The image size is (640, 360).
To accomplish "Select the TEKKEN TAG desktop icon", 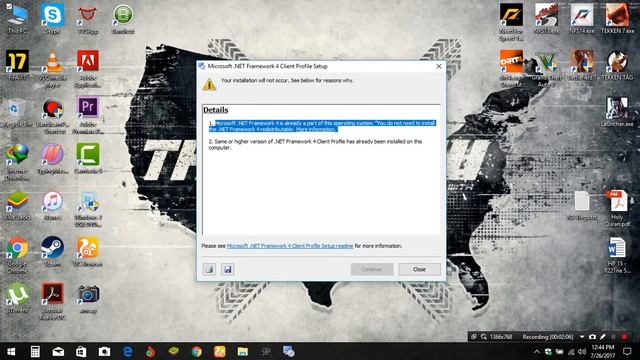I will pos(617,65).
